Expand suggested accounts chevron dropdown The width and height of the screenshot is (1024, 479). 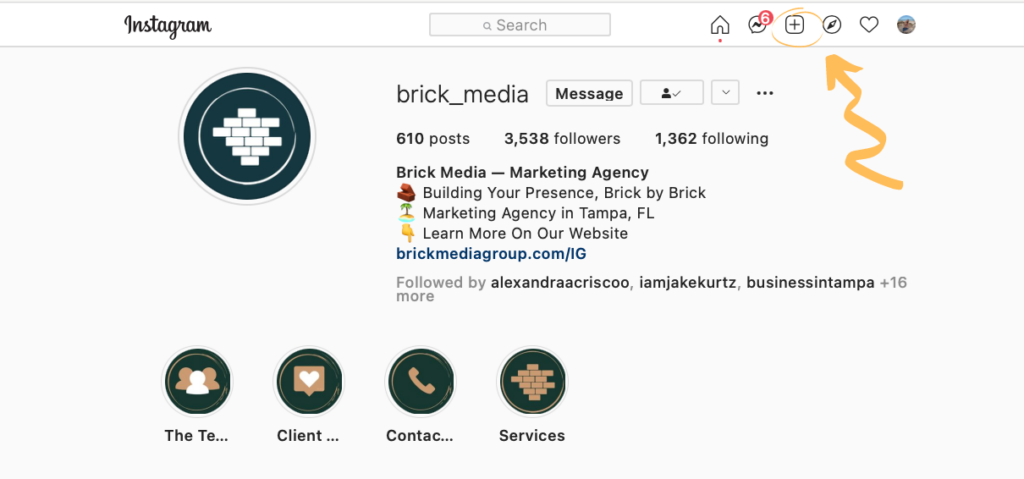click(725, 93)
